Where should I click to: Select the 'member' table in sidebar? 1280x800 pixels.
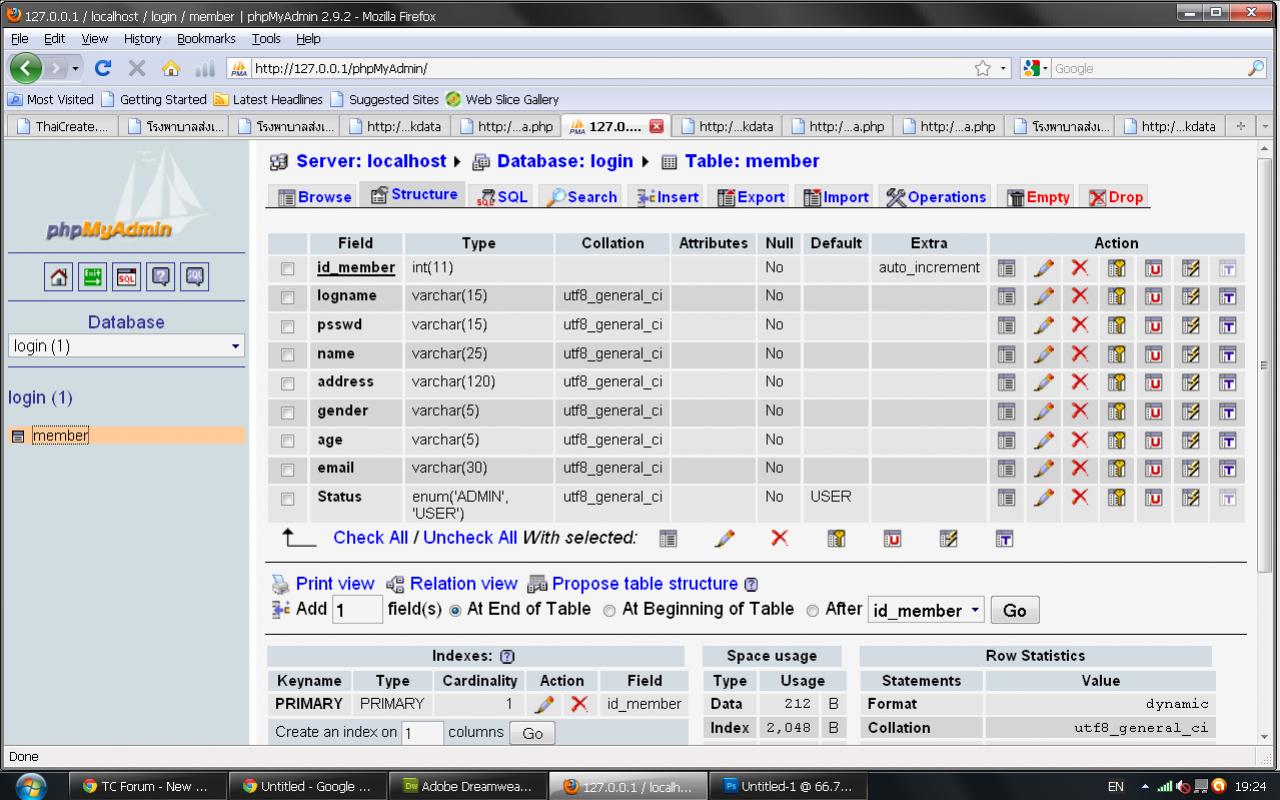[60, 435]
